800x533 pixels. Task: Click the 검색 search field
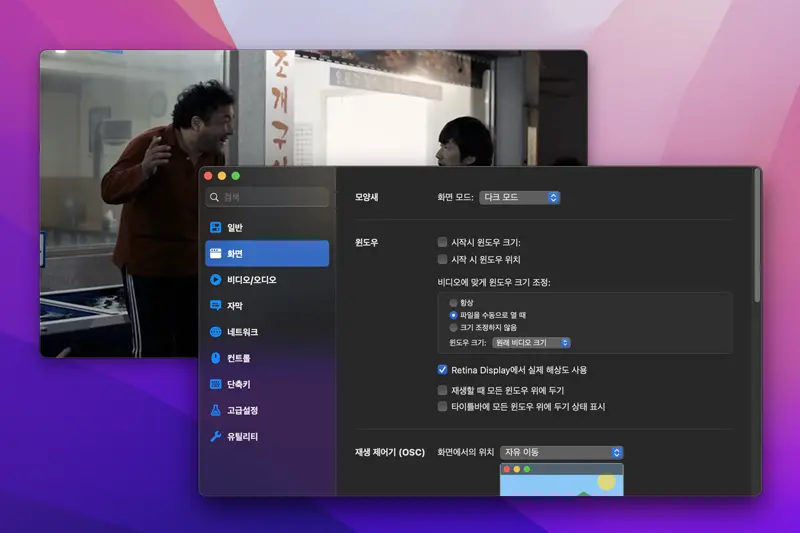(267, 198)
